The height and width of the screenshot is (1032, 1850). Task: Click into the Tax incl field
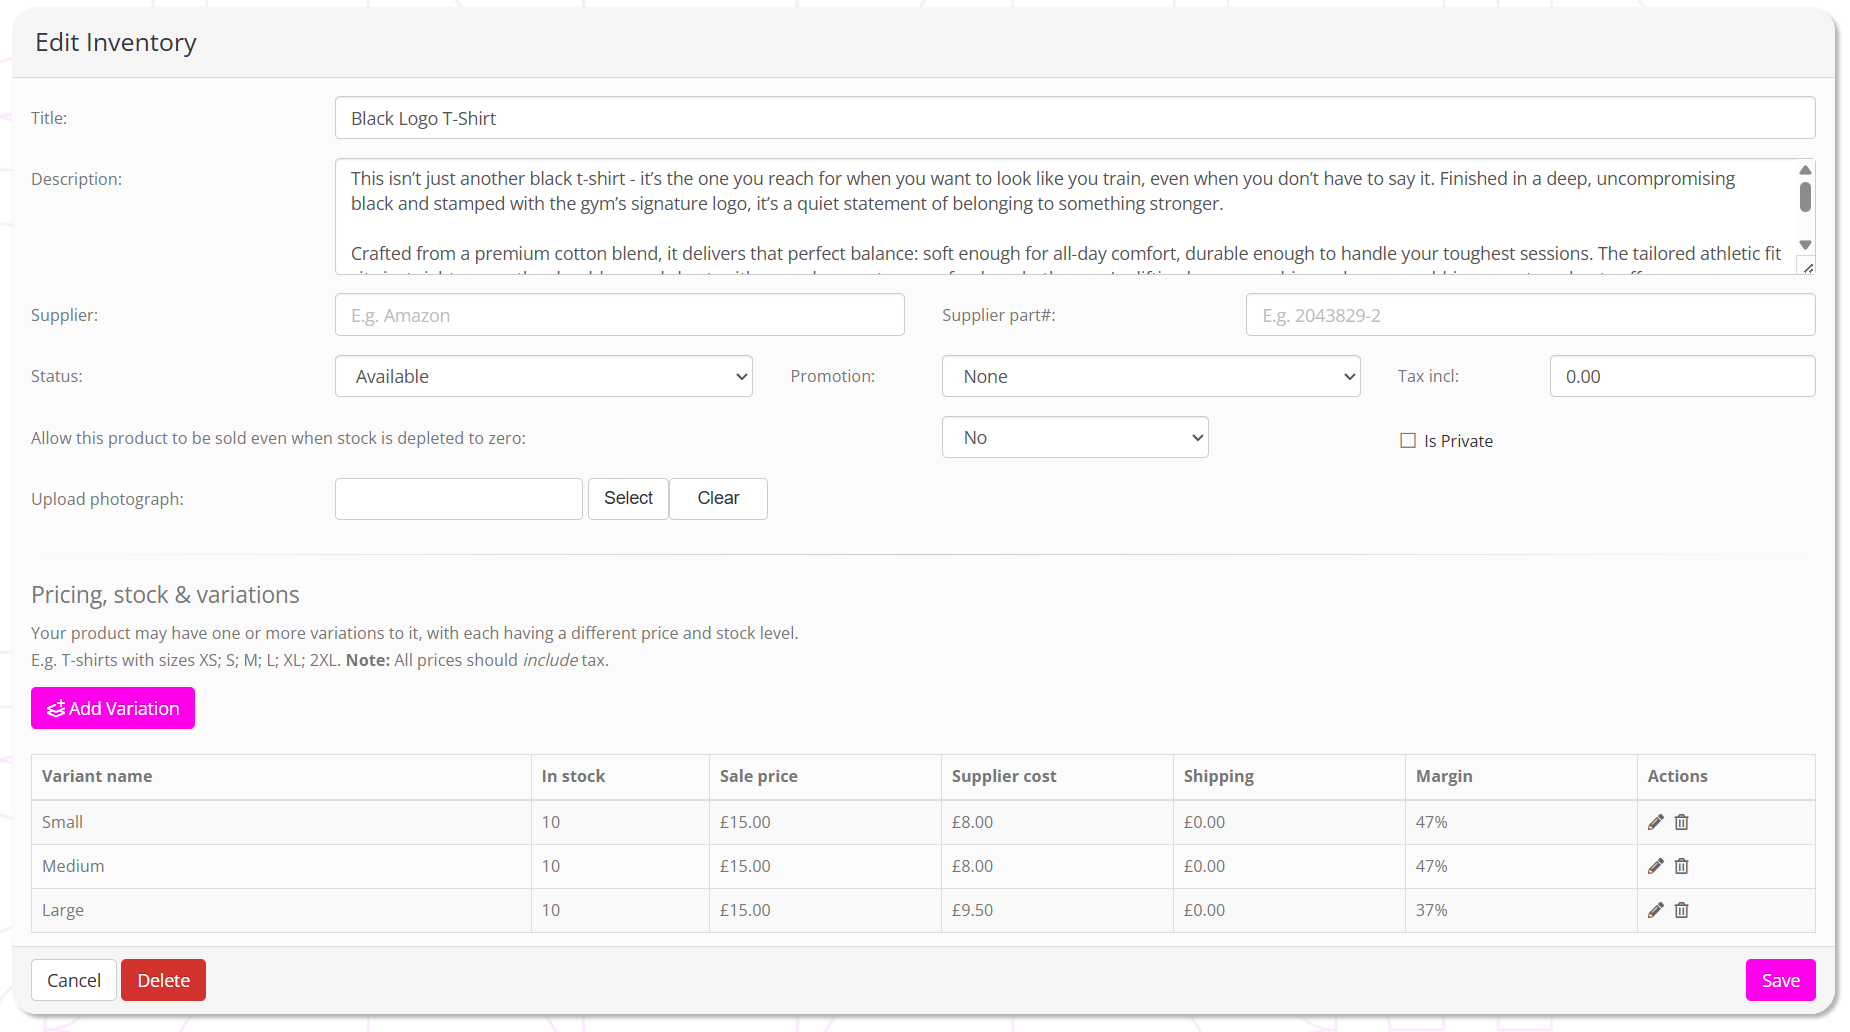(x=1681, y=376)
